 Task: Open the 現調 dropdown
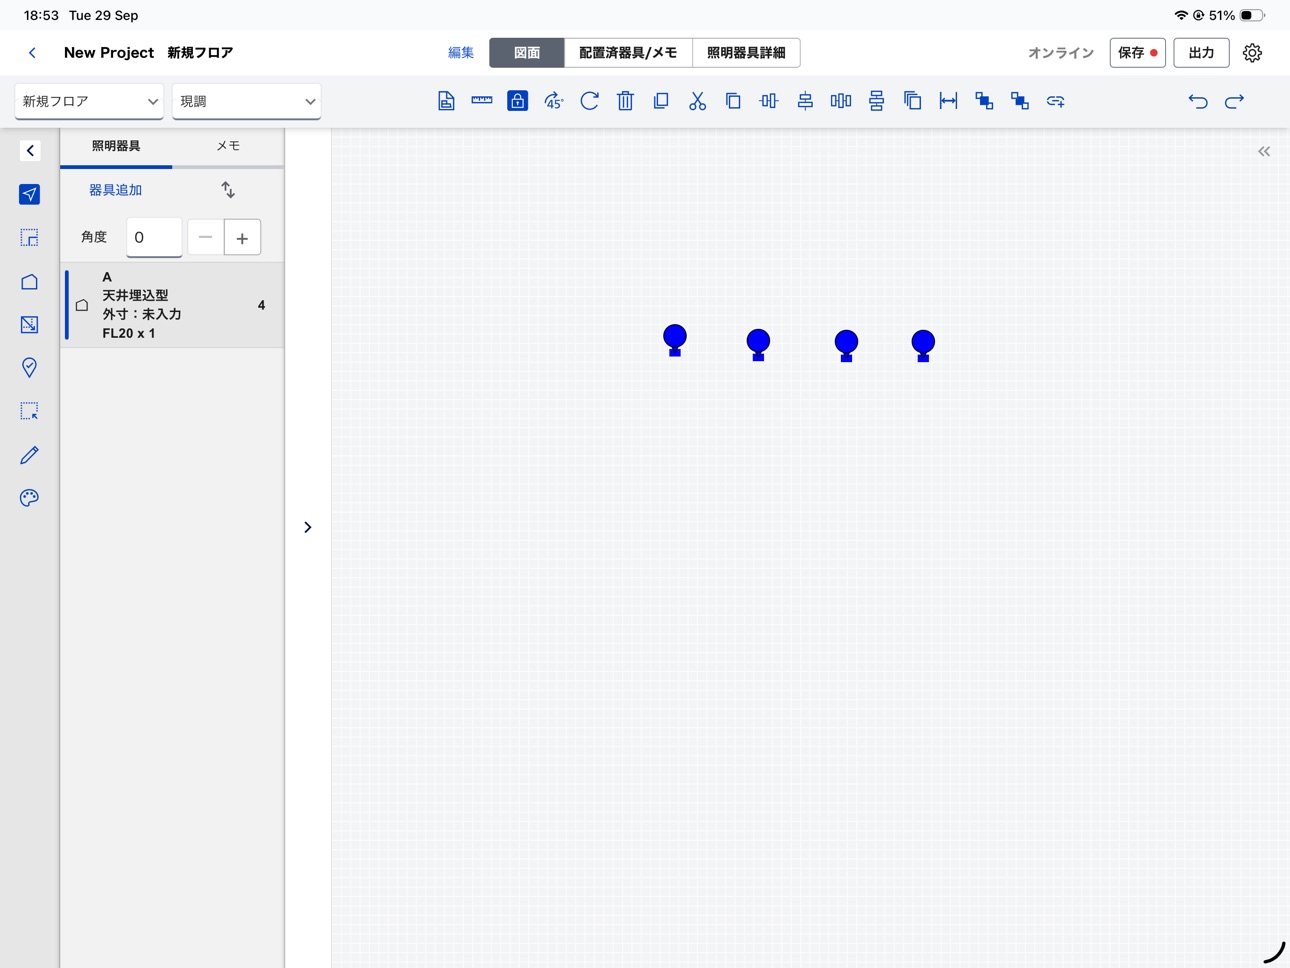point(246,101)
